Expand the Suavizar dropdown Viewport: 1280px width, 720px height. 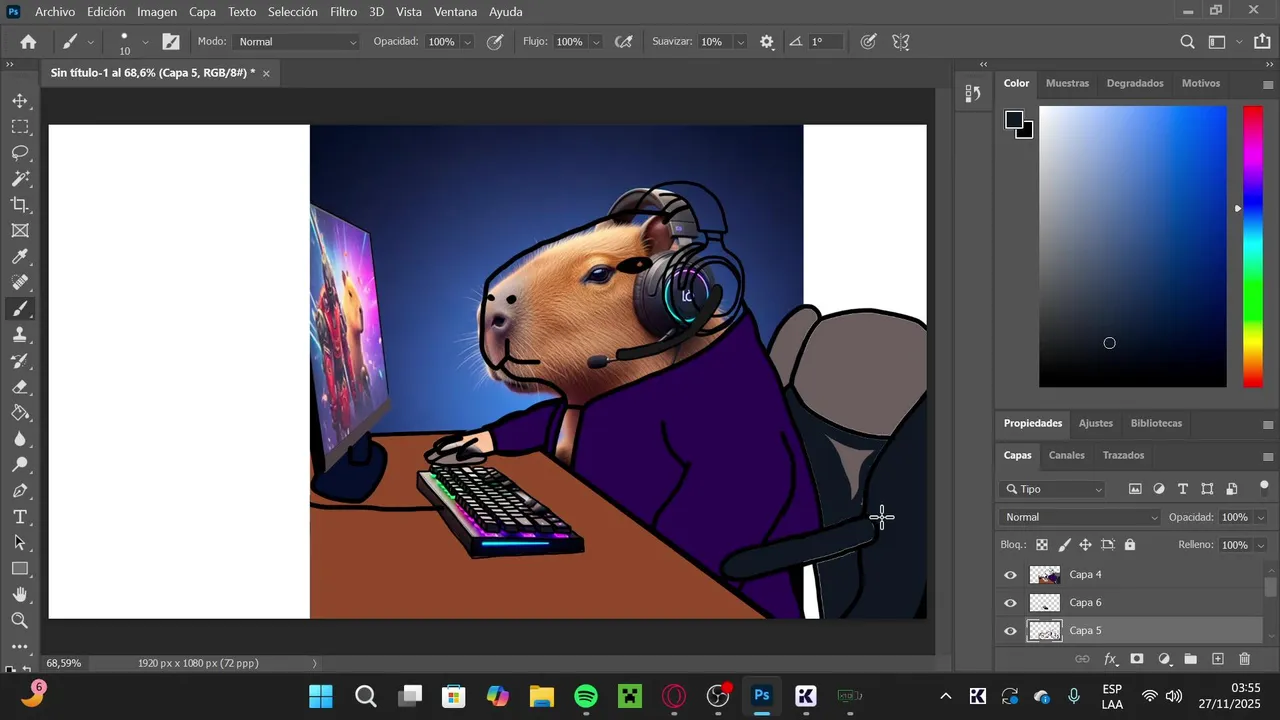[x=740, y=42]
